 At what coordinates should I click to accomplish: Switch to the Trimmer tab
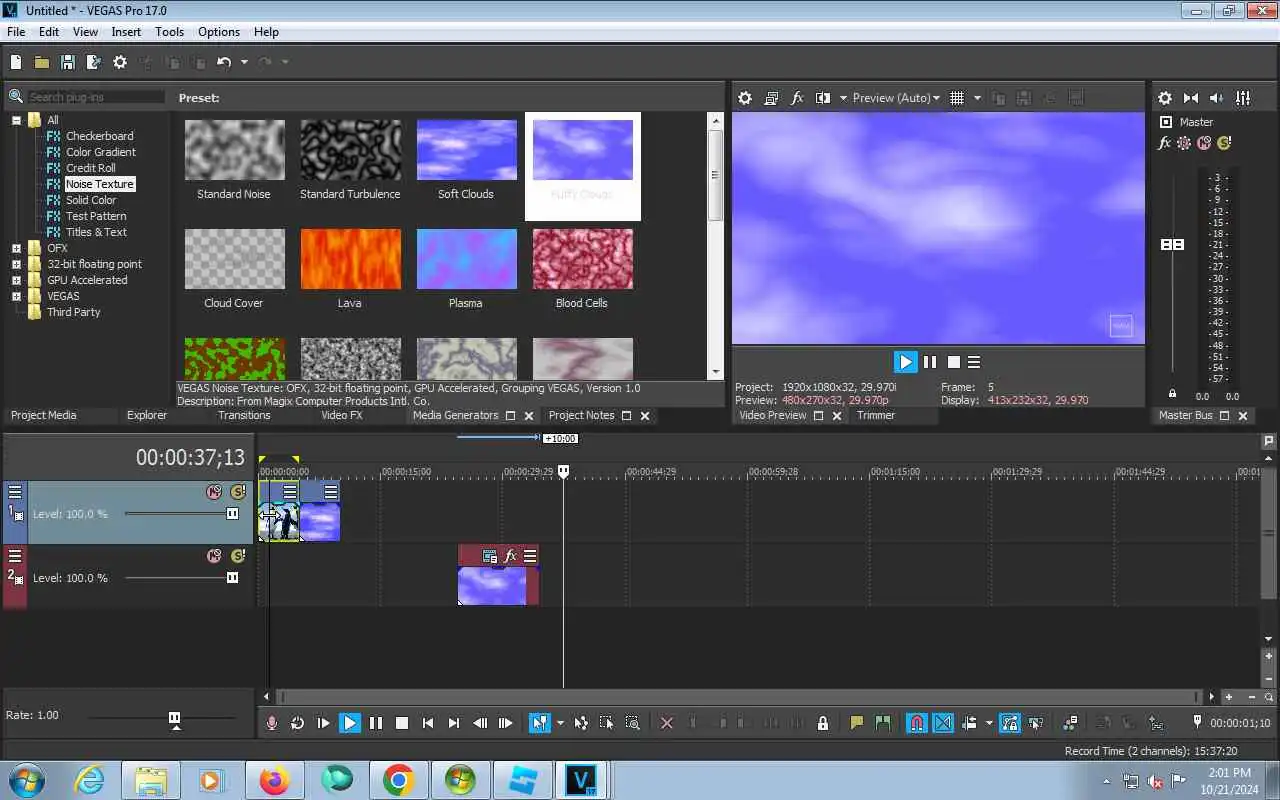click(876, 415)
